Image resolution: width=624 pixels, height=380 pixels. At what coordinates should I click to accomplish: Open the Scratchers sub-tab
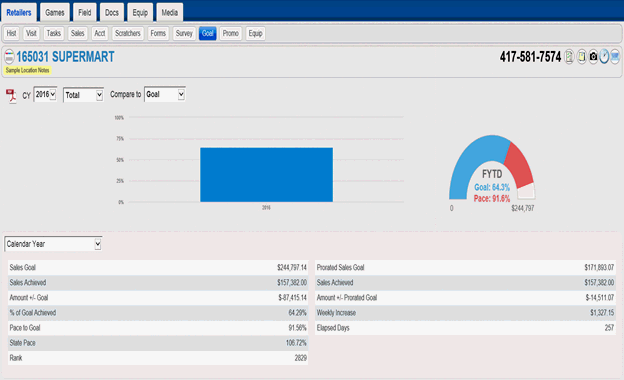pyautogui.click(x=128, y=33)
